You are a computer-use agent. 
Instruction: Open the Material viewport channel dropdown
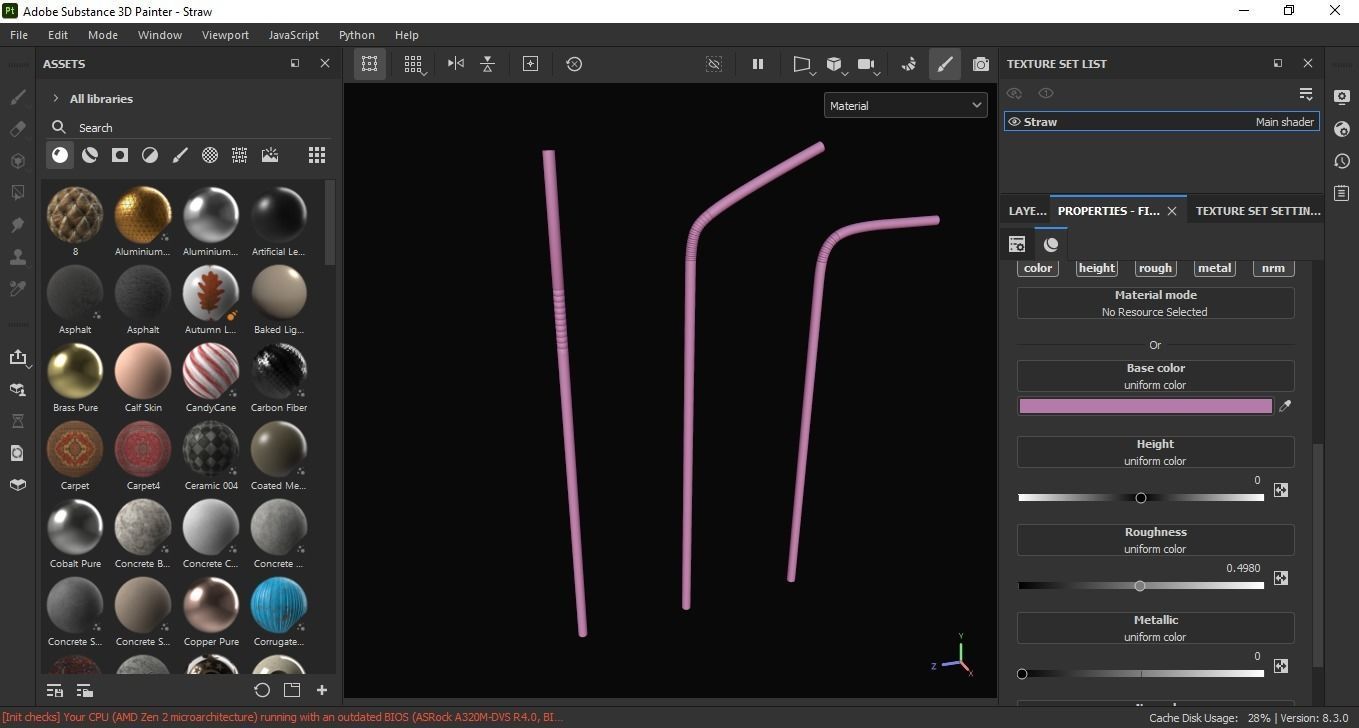tap(905, 105)
